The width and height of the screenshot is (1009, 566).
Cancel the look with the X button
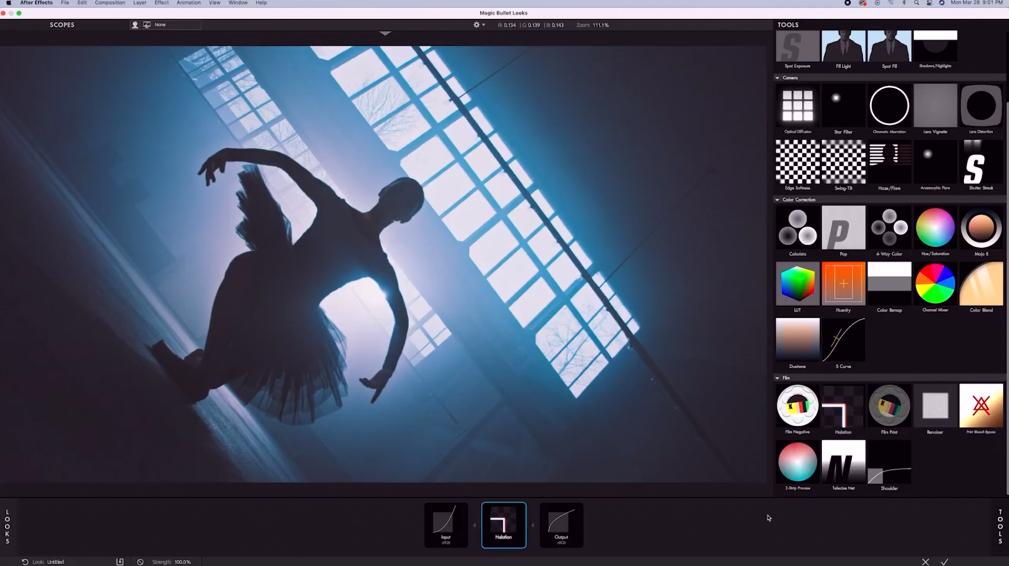point(925,562)
